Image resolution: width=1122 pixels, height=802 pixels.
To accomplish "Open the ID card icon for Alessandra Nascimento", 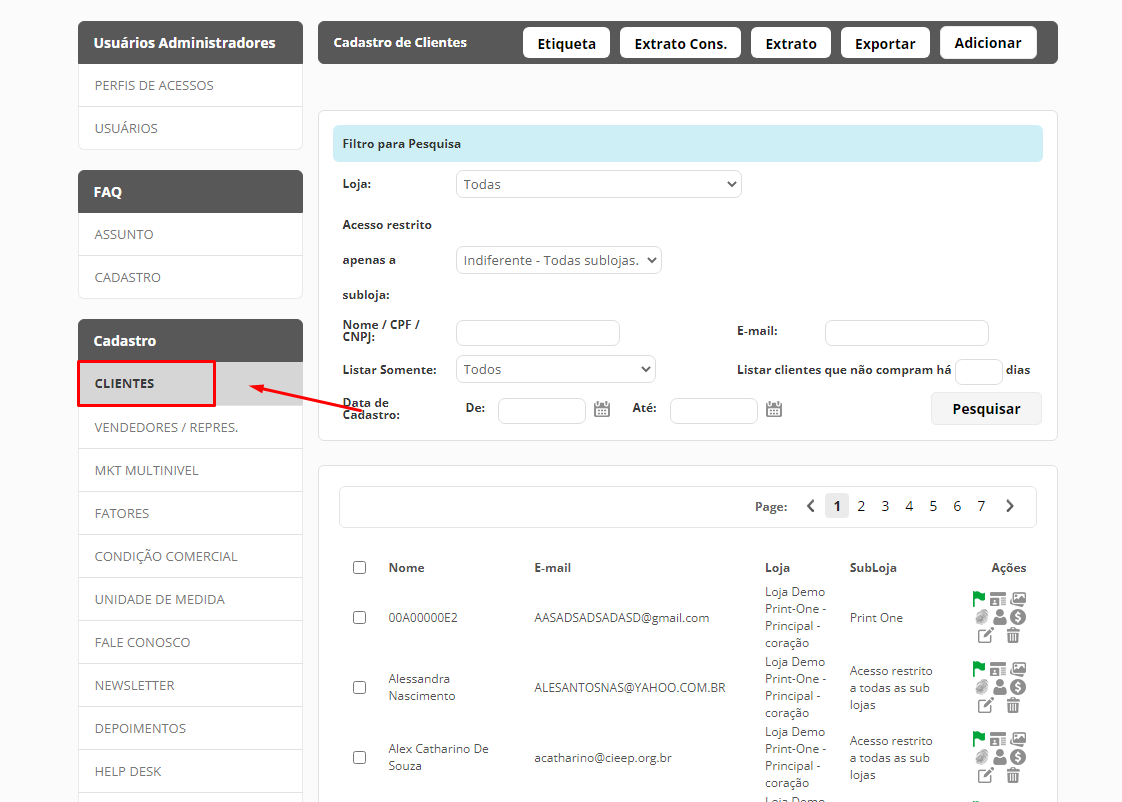I will [x=997, y=669].
